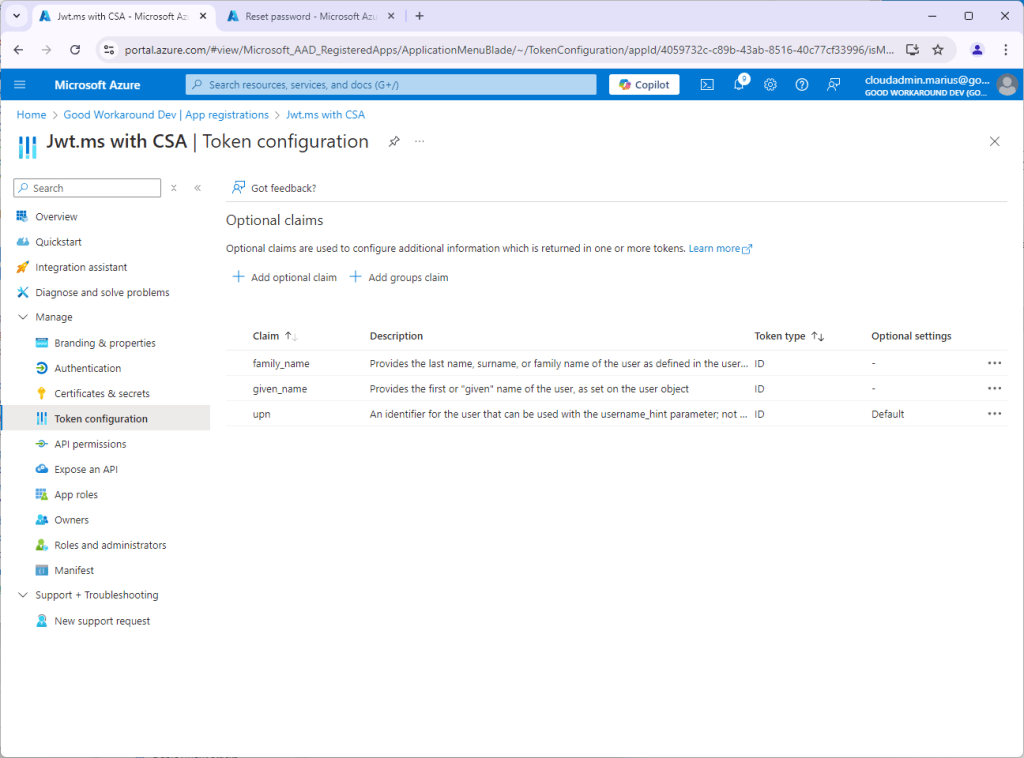Image resolution: width=1024 pixels, height=758 pixels.
Task: Collapse the Support + Troubleshooting section
Action: pyautogui.click(x=24, y=595)
